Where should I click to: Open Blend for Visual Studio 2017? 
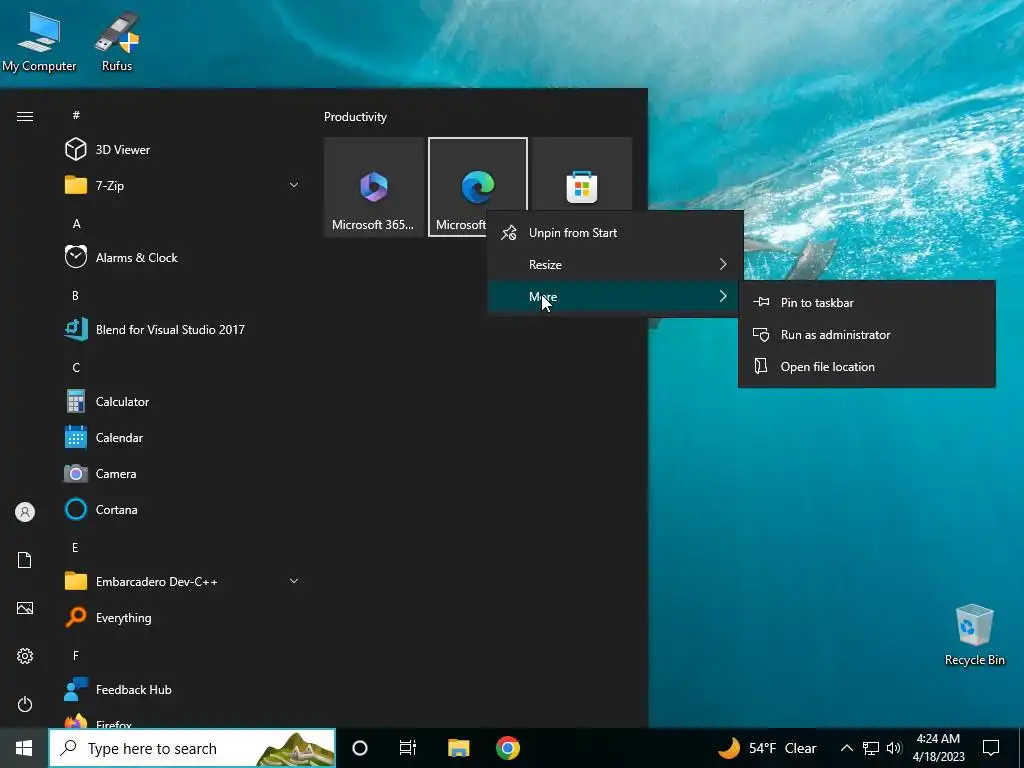click(183, 329)
